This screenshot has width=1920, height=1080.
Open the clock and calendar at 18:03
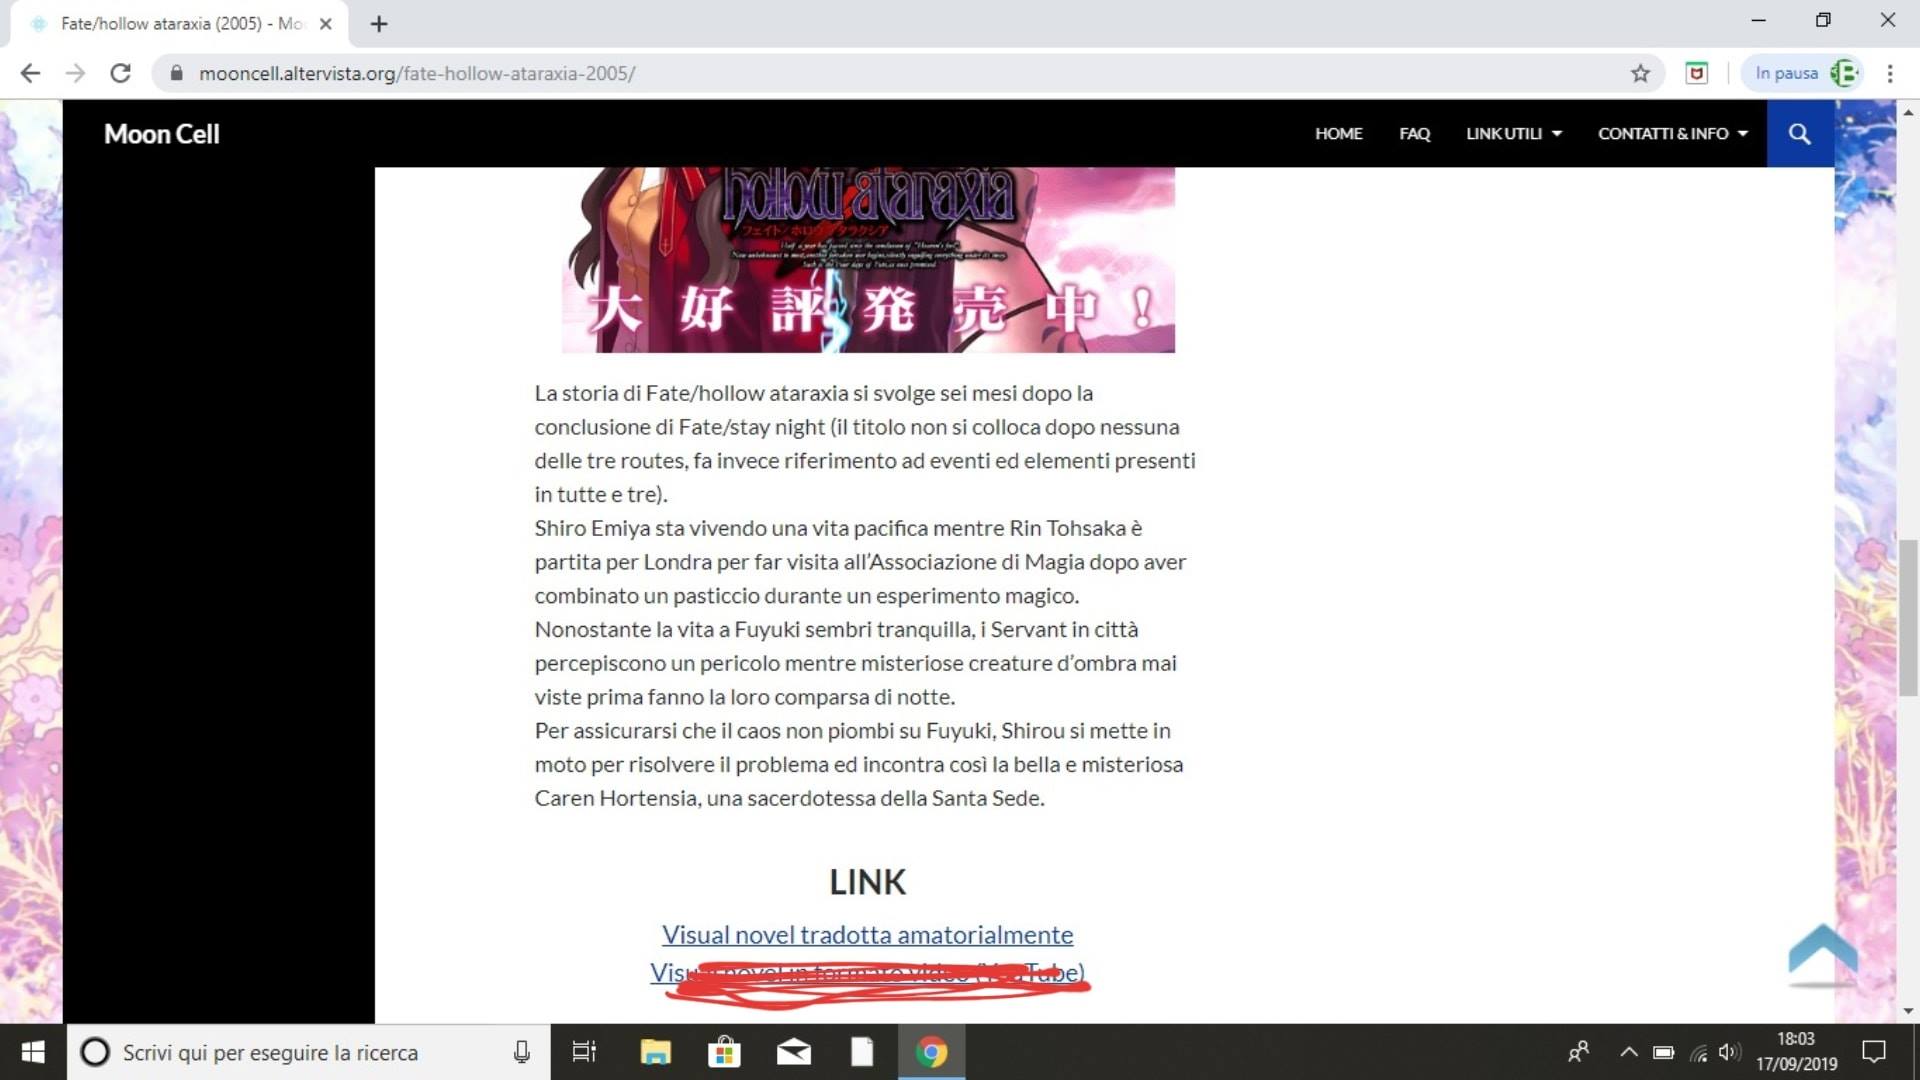[x=1796, y=1052]
